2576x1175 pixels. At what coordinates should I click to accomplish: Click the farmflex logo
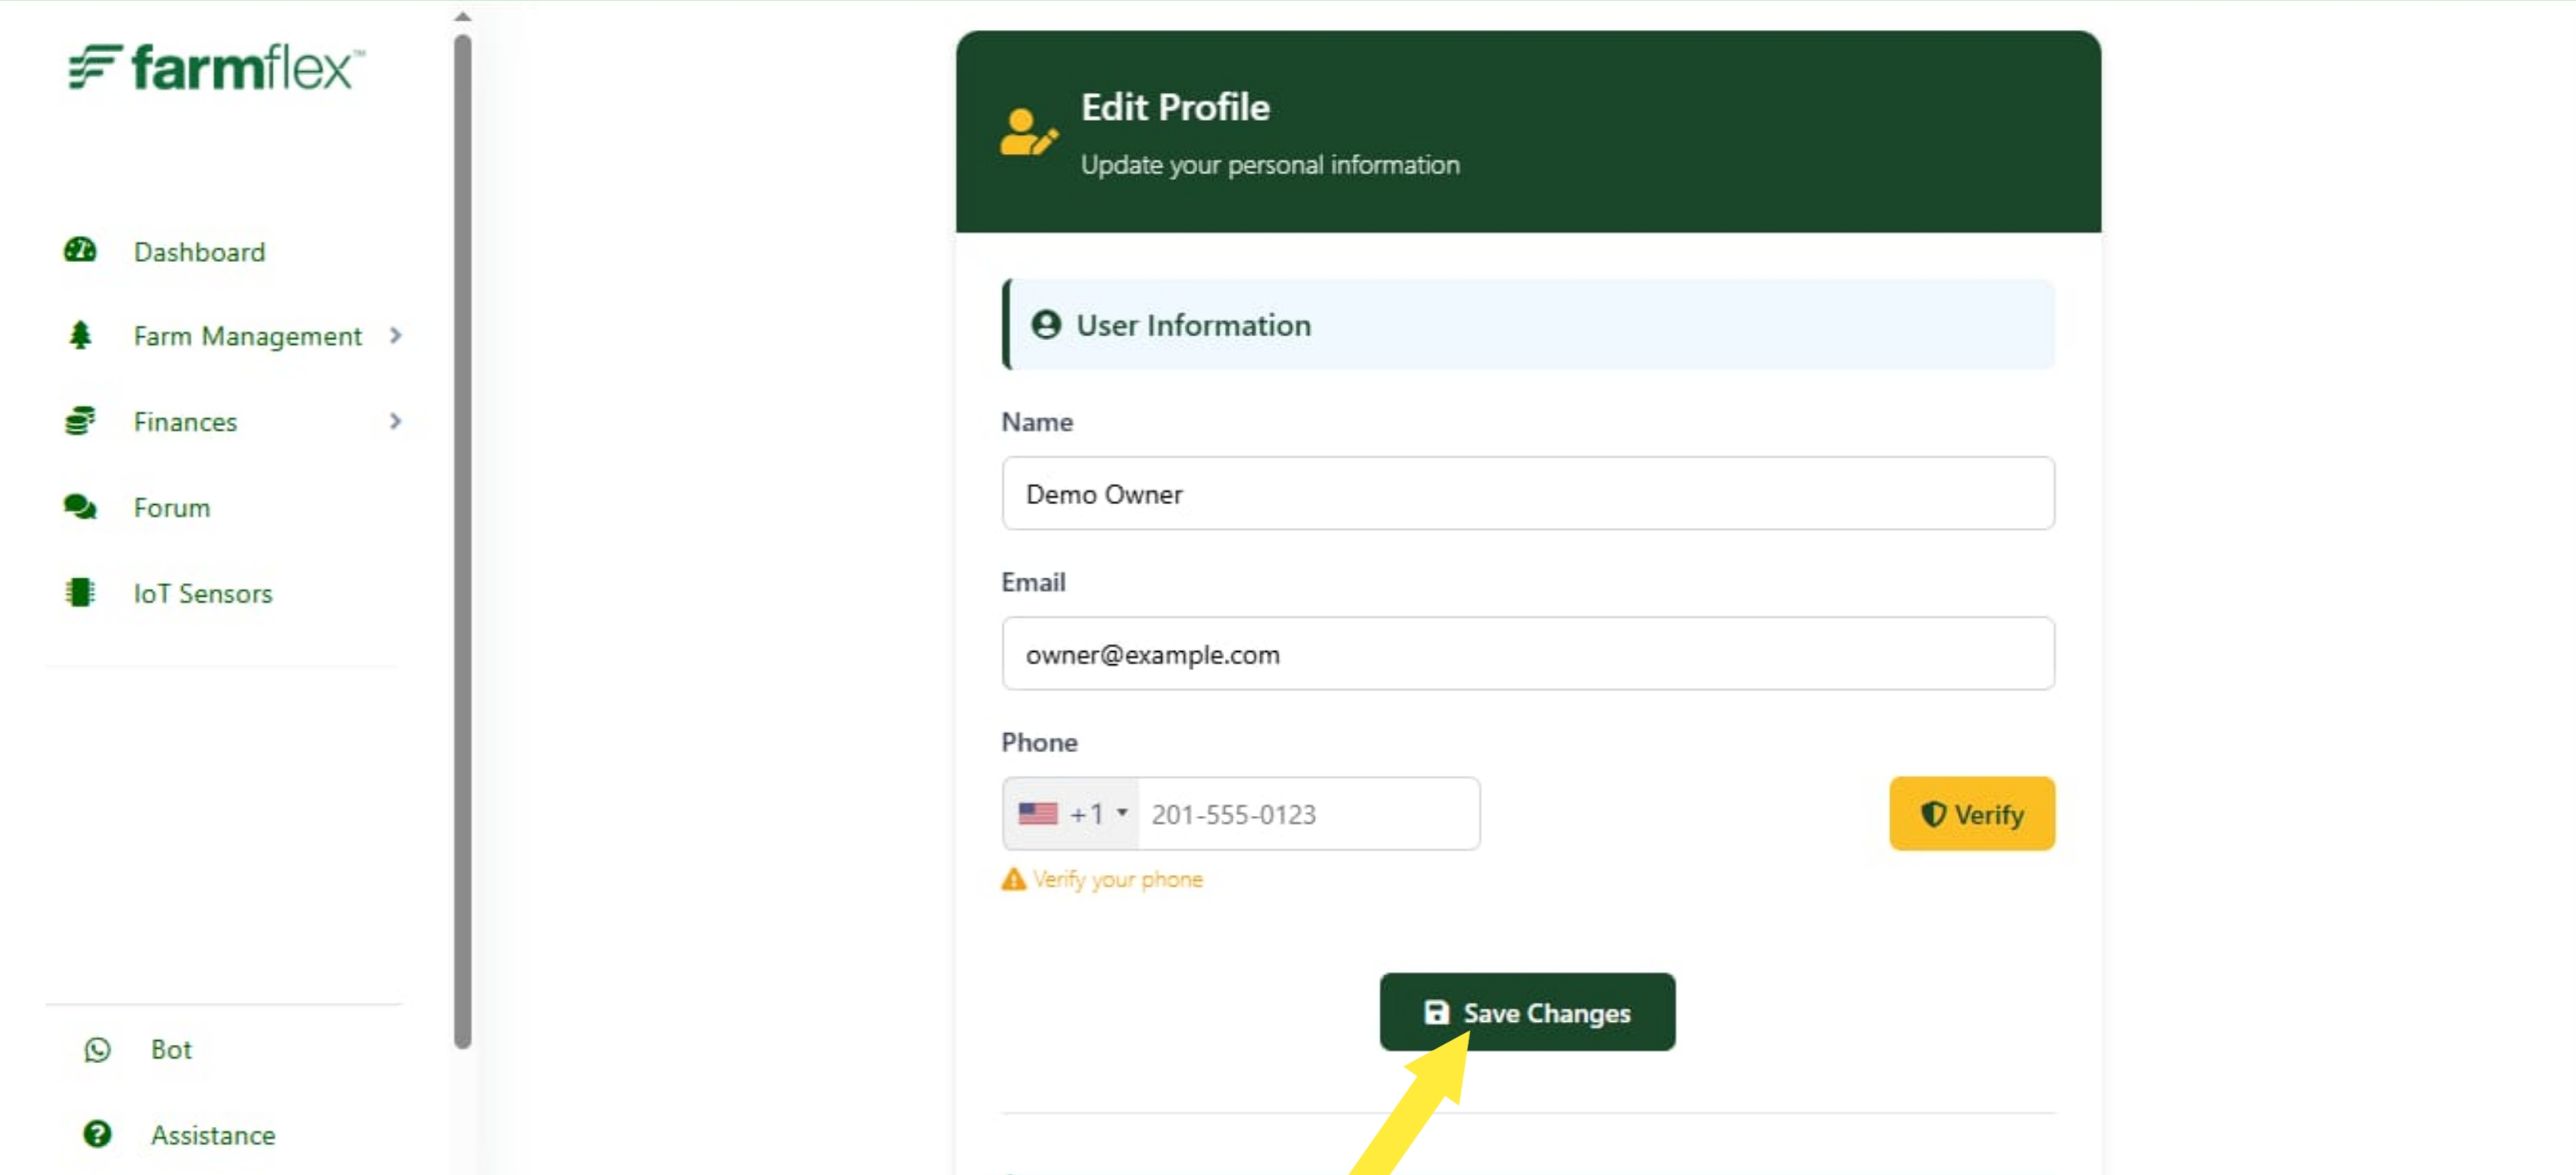(216, 68)
